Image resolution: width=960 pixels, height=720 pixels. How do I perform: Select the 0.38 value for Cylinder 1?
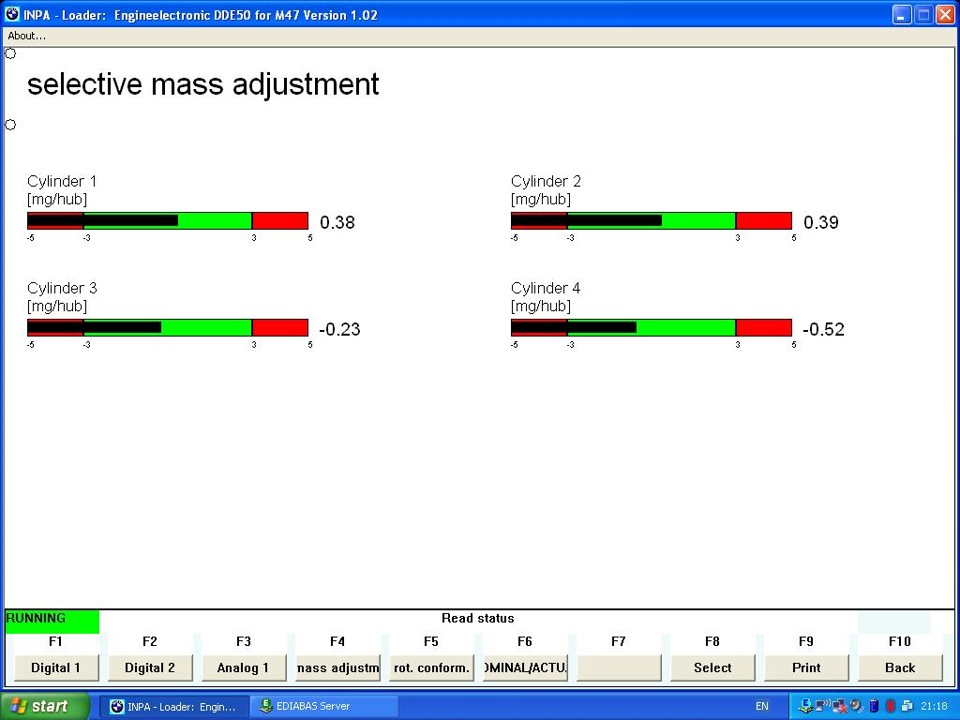(x=337, y=222)
